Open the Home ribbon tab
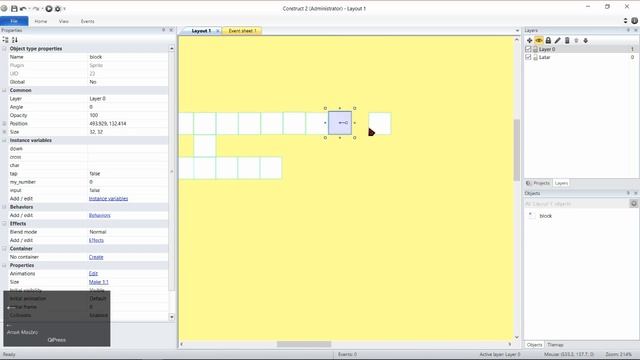 pyautogui.click(x=41, y=21)
